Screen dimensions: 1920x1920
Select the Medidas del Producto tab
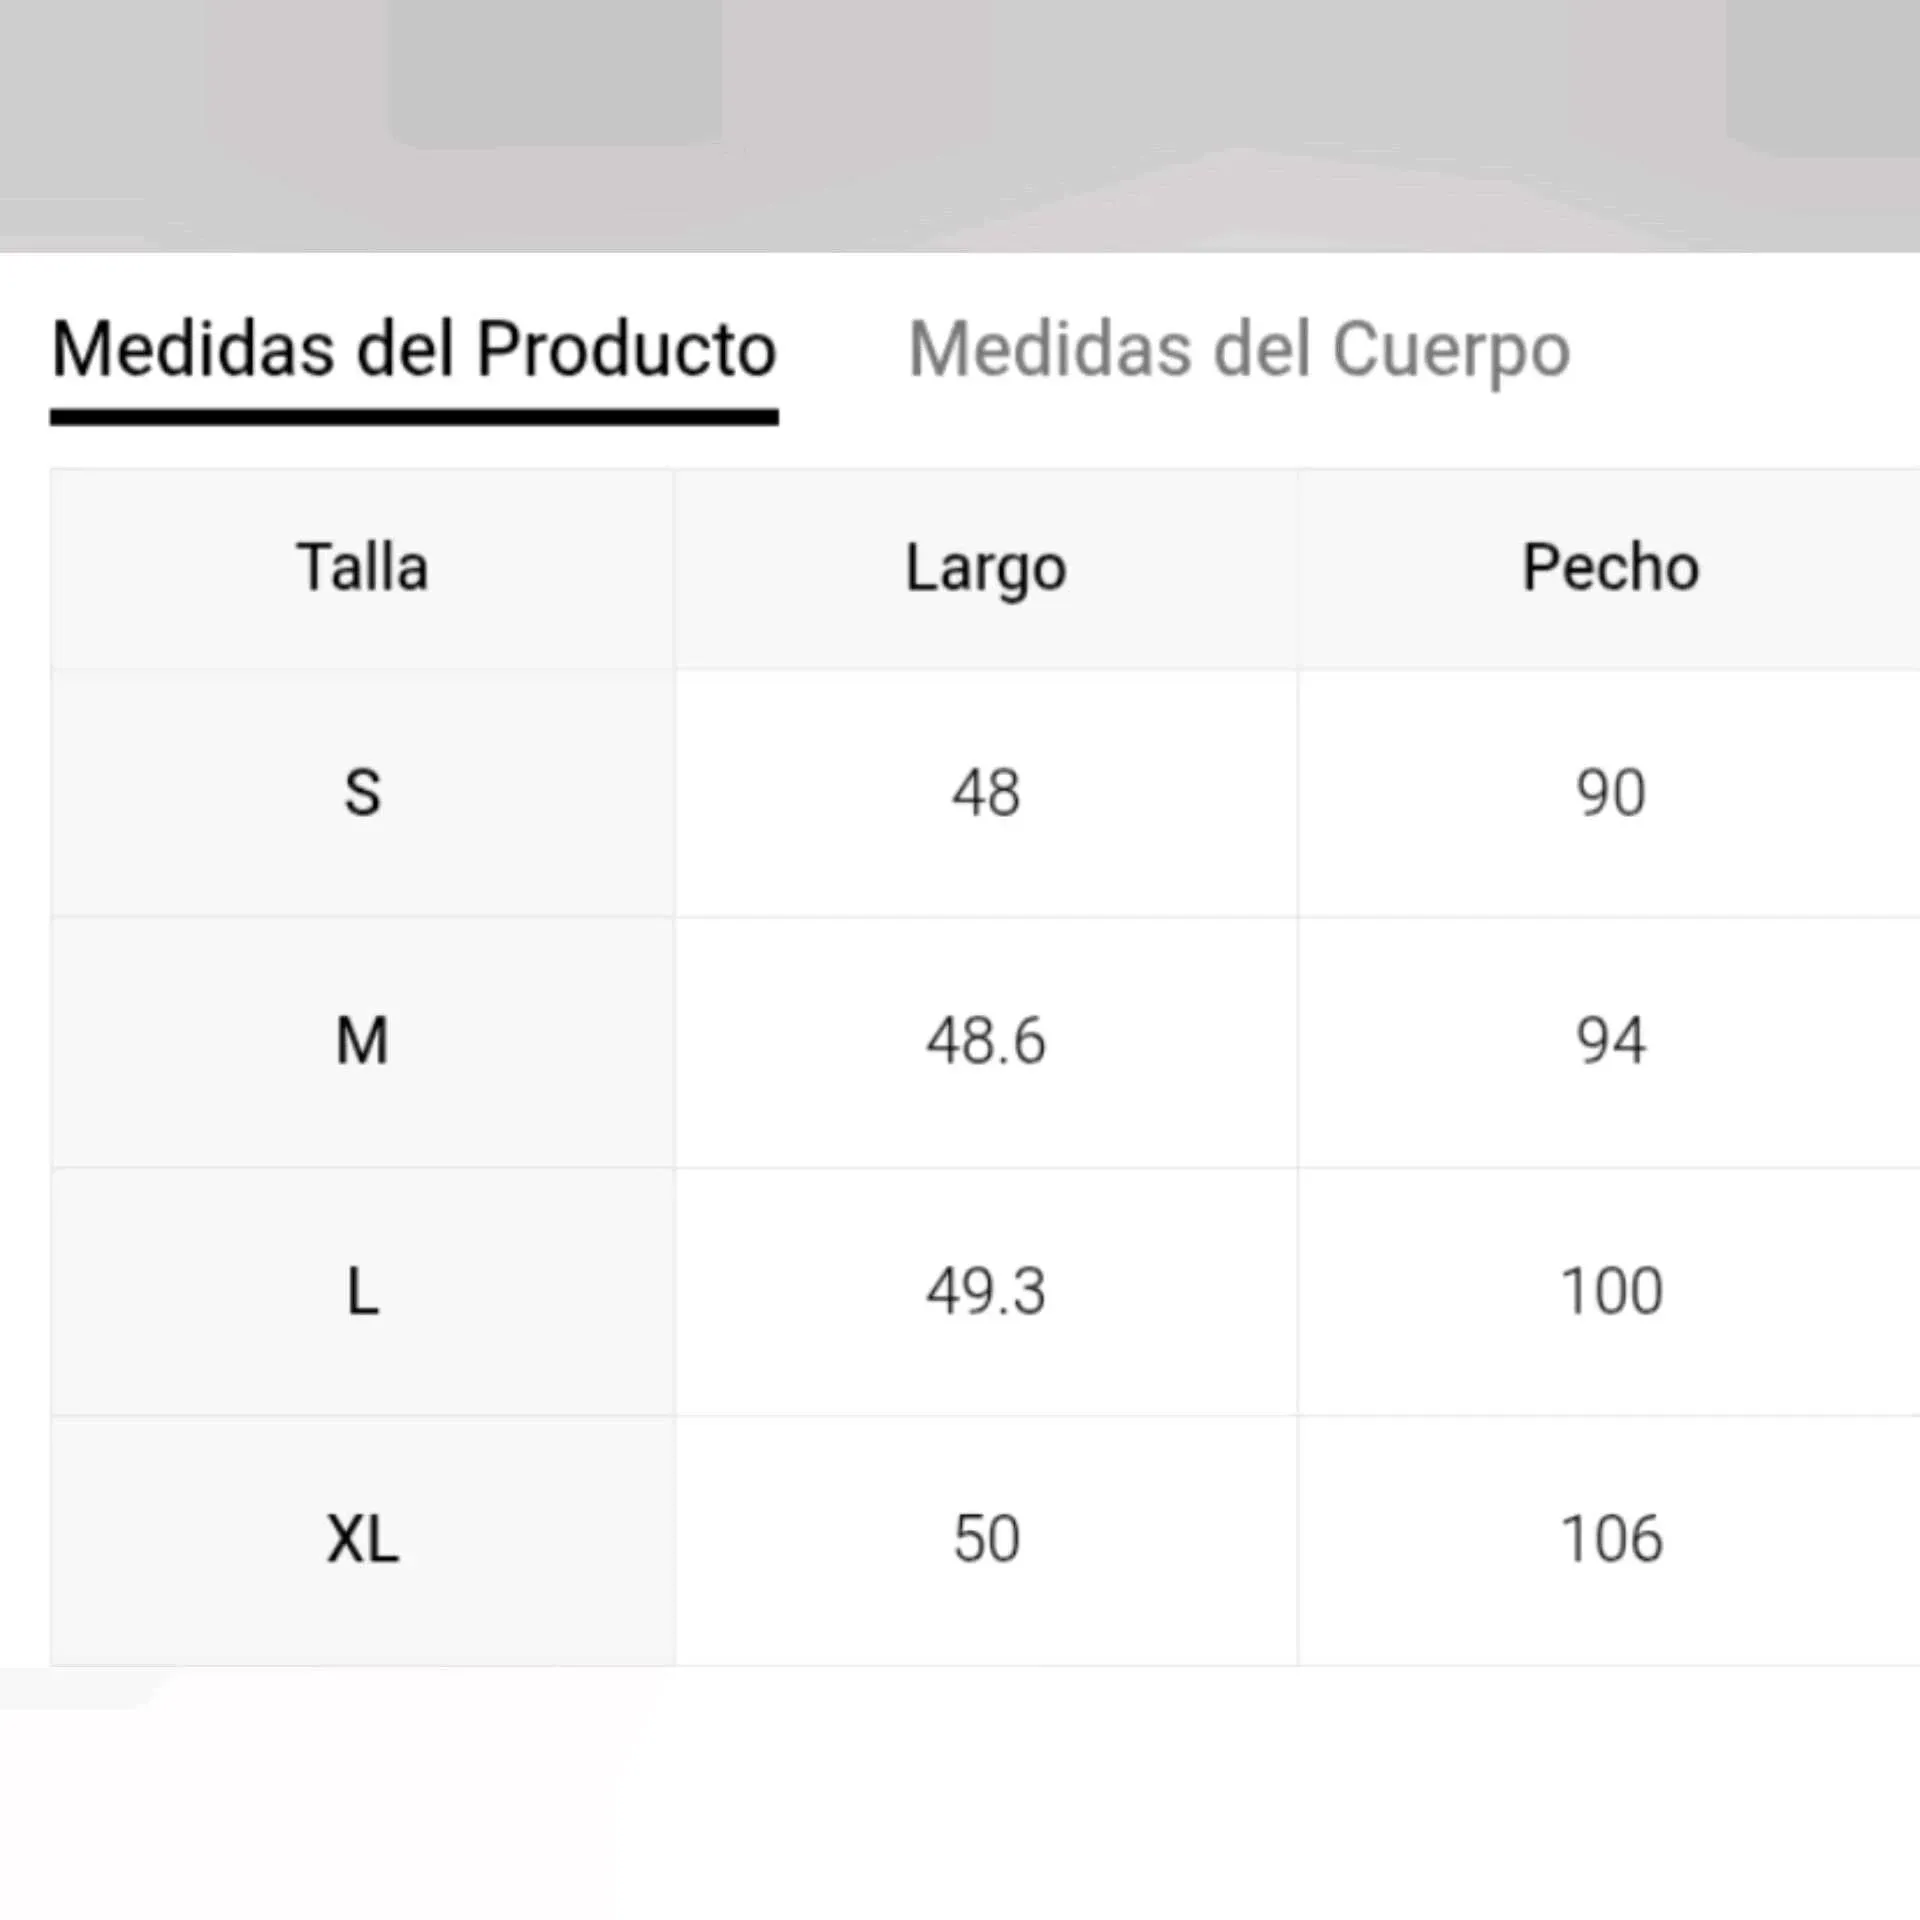point(414,350)
